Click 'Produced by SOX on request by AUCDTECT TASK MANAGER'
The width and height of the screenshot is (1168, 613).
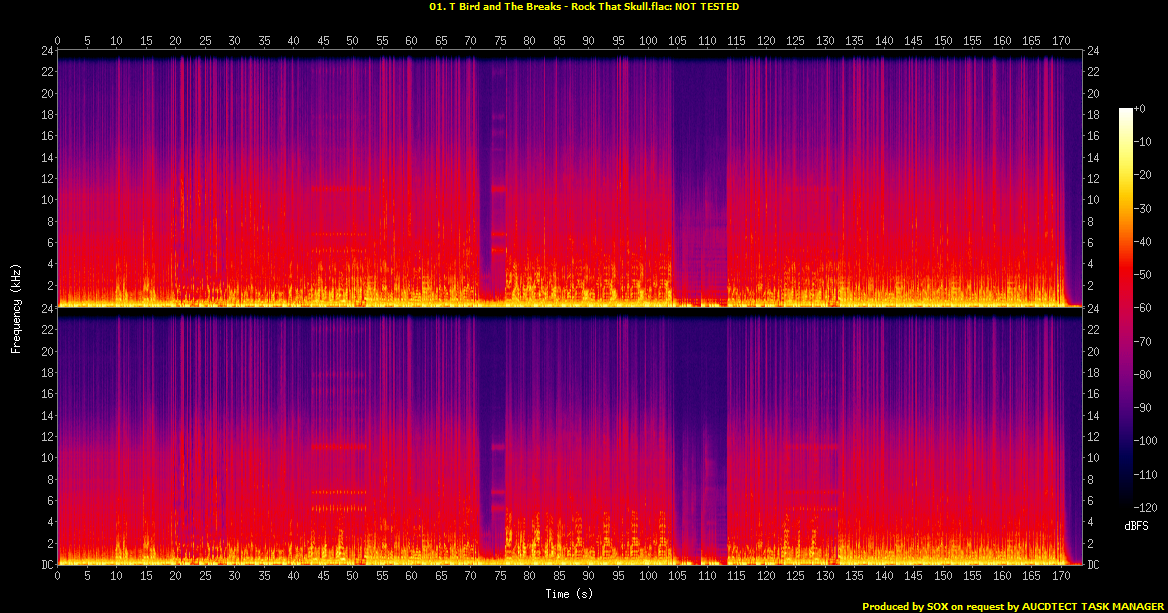click(1013, 606)
